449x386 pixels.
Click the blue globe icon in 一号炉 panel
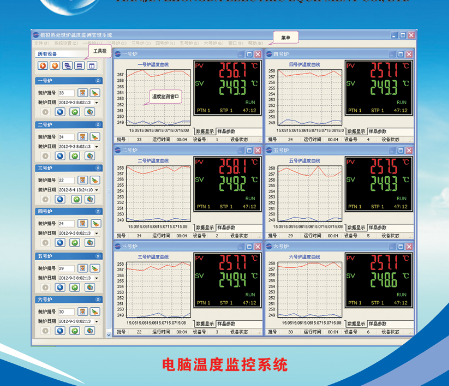(60, 112)
